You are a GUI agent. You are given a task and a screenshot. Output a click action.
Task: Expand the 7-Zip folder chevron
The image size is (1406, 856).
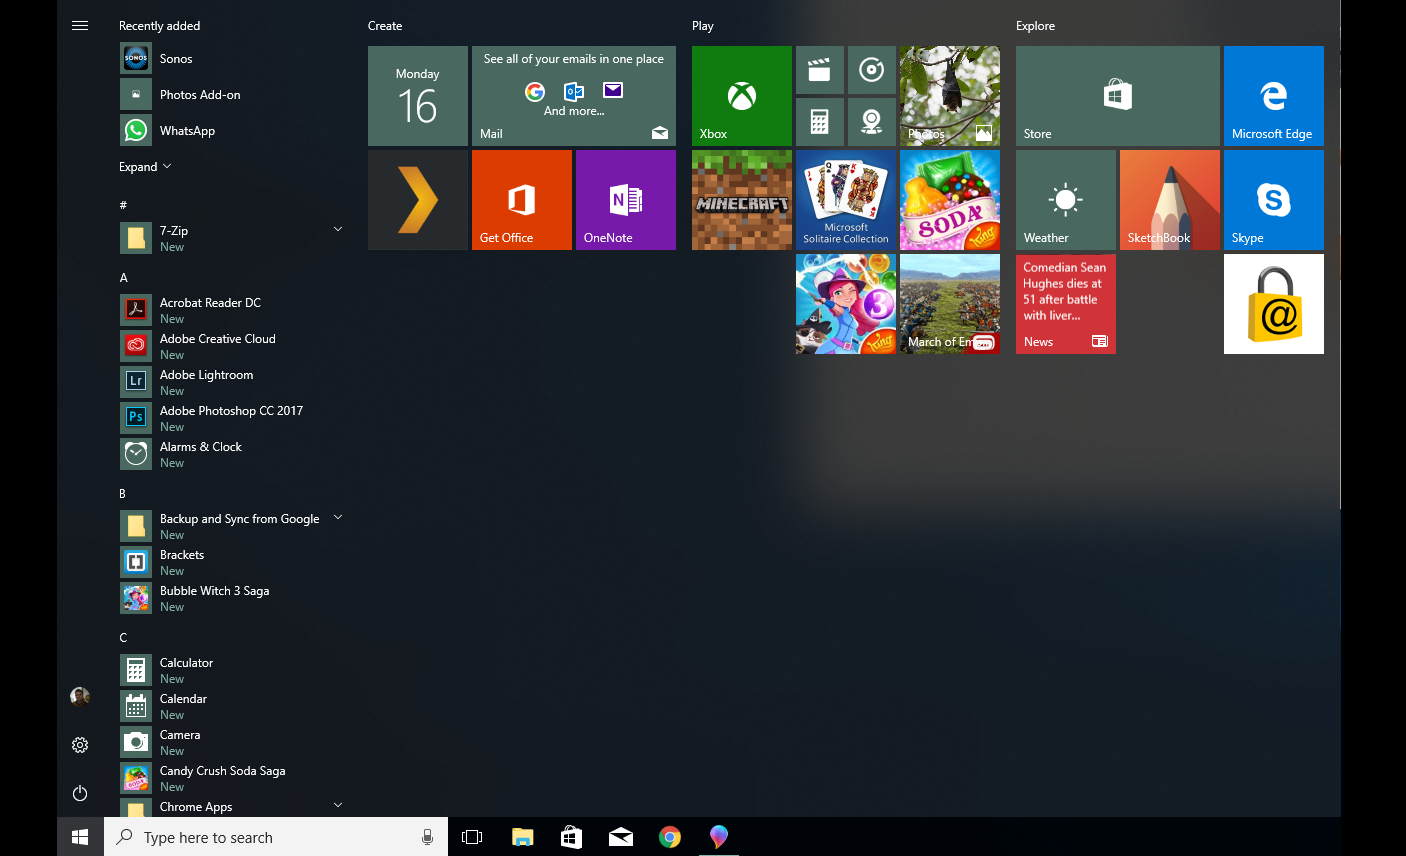(338, 229)
